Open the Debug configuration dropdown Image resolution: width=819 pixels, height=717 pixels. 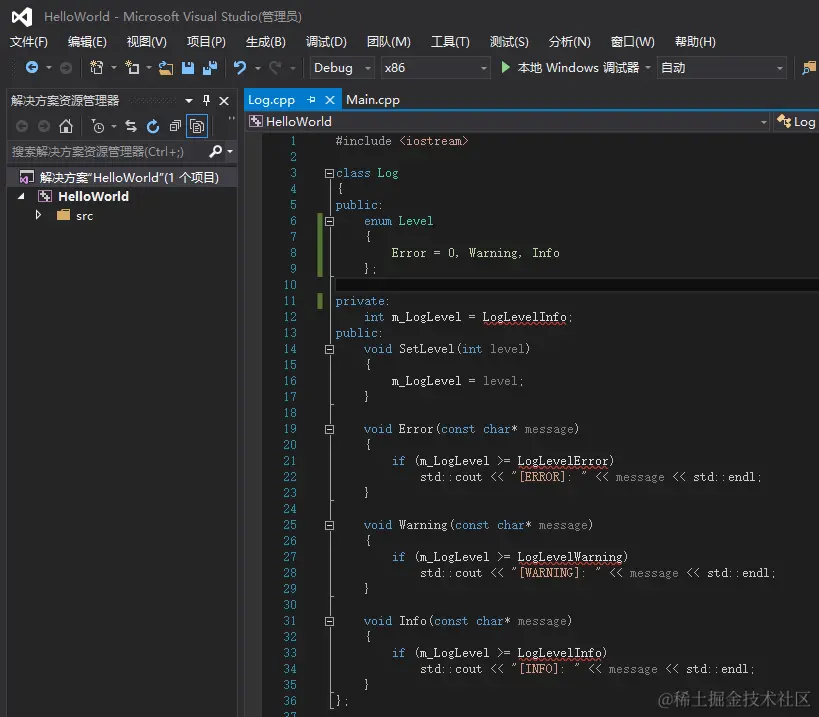[341, 68]
